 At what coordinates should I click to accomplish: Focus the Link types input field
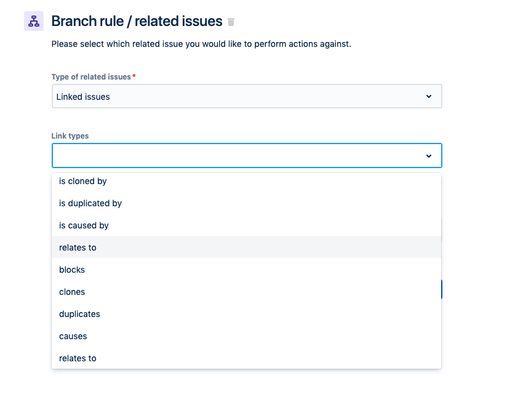click(247, 156)
